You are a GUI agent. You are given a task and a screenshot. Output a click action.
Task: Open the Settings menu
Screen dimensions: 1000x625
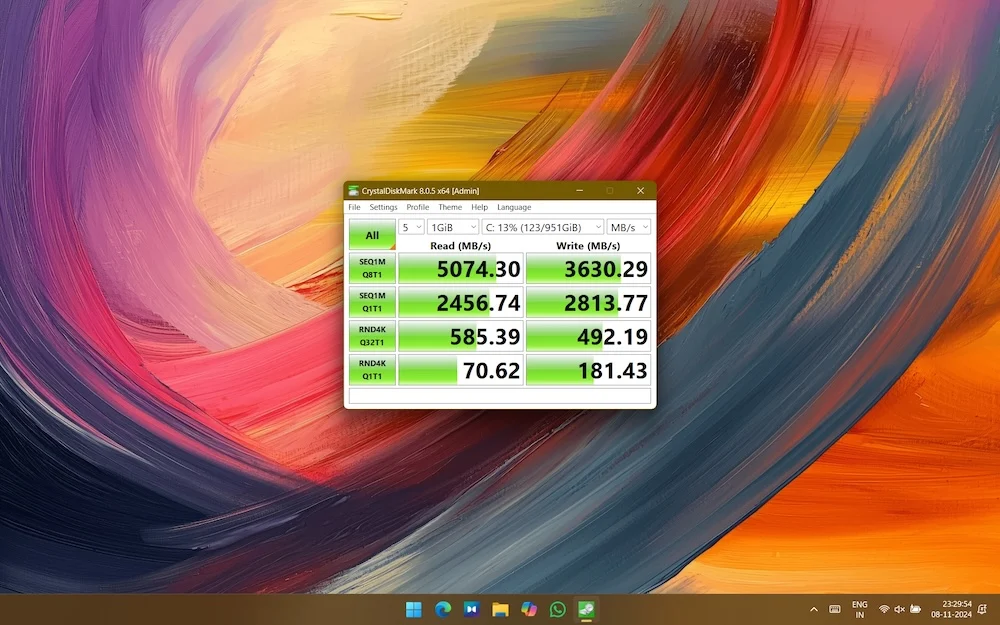(383, 207)
